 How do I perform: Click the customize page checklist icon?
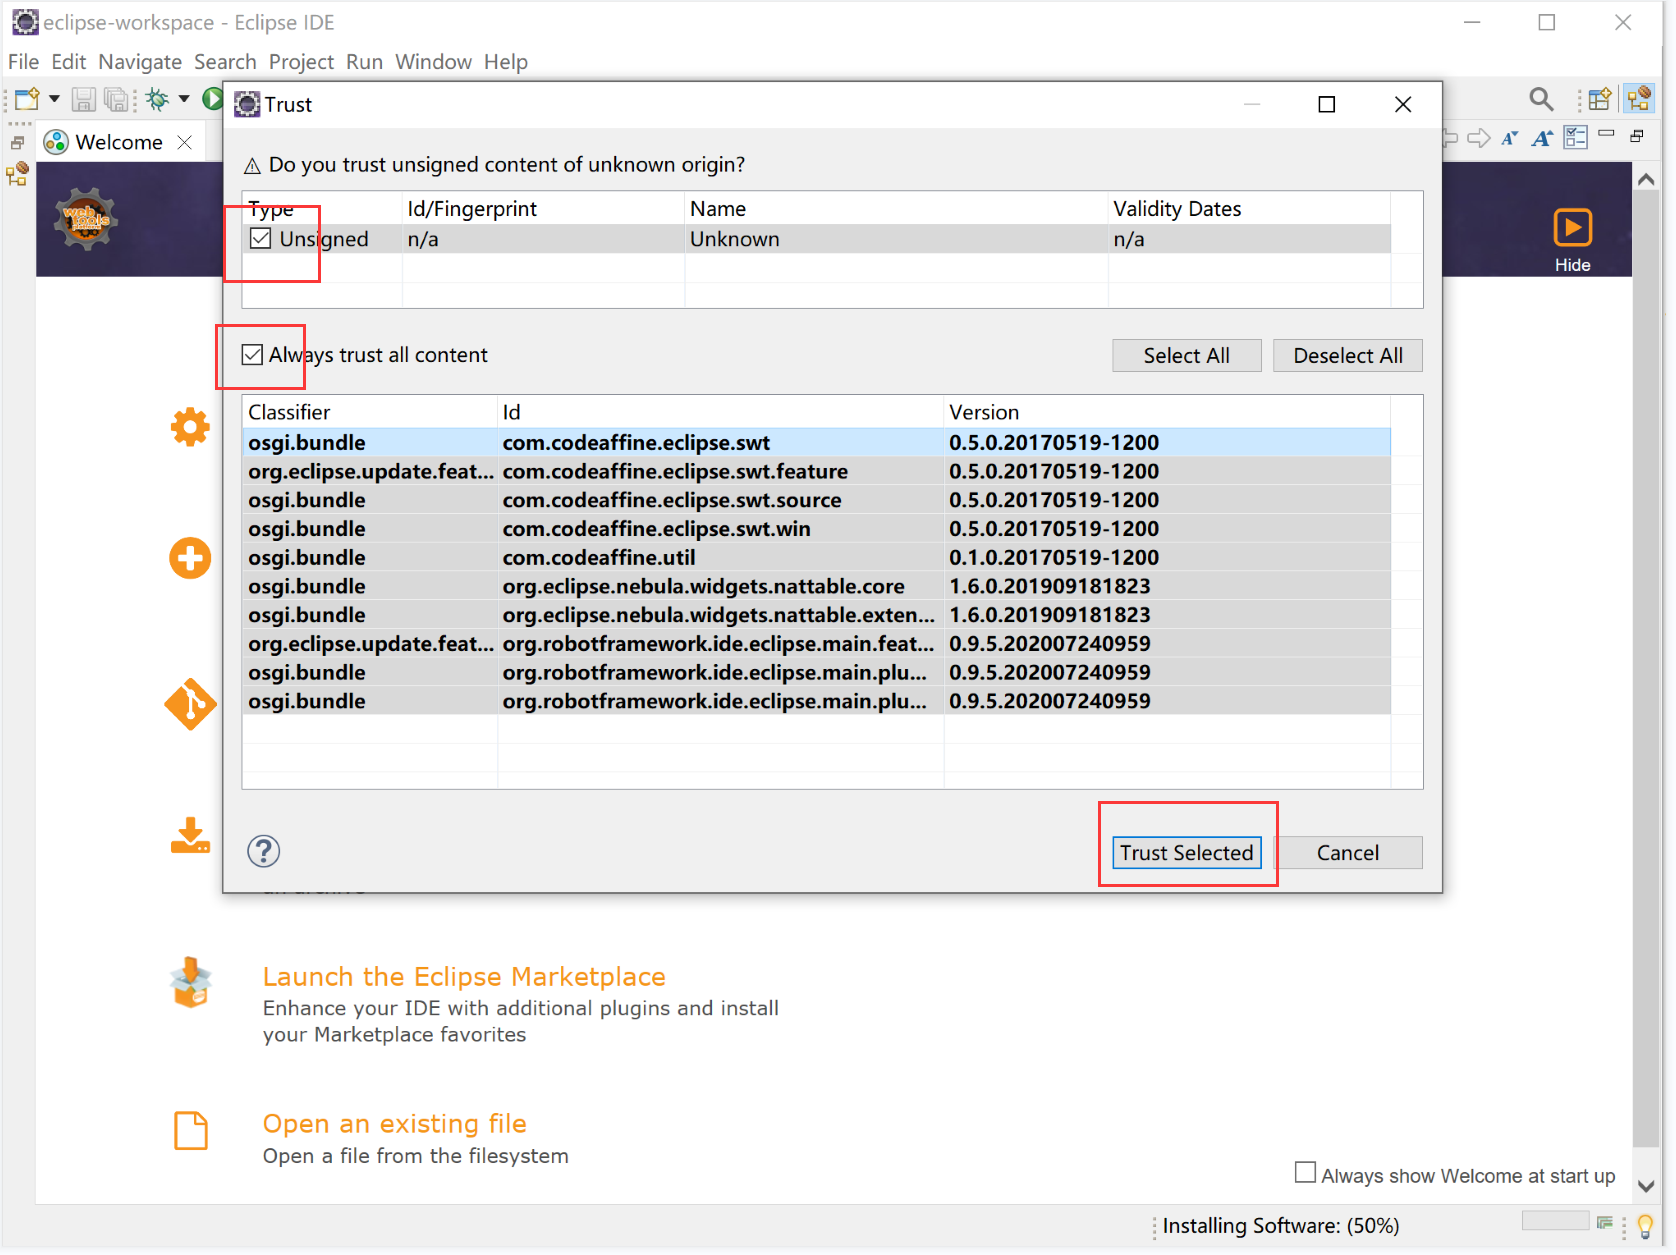1576,137
